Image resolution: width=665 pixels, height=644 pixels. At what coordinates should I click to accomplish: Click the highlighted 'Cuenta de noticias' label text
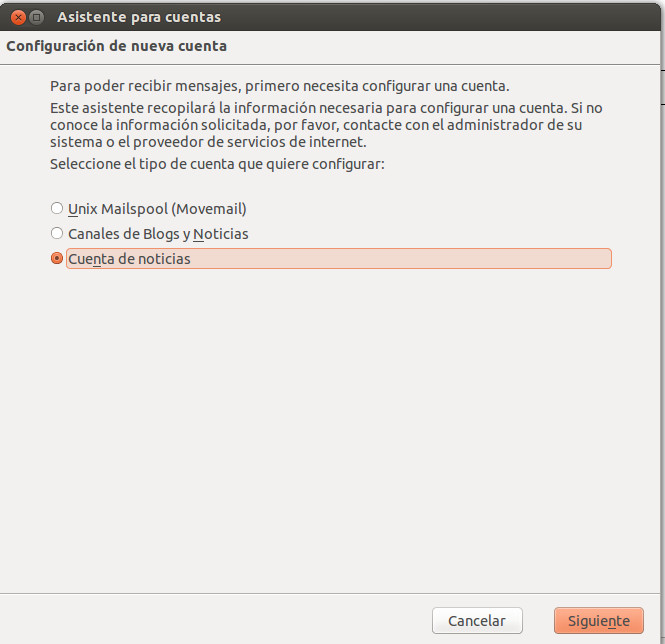pyautogui.click(x=129, y=259)
